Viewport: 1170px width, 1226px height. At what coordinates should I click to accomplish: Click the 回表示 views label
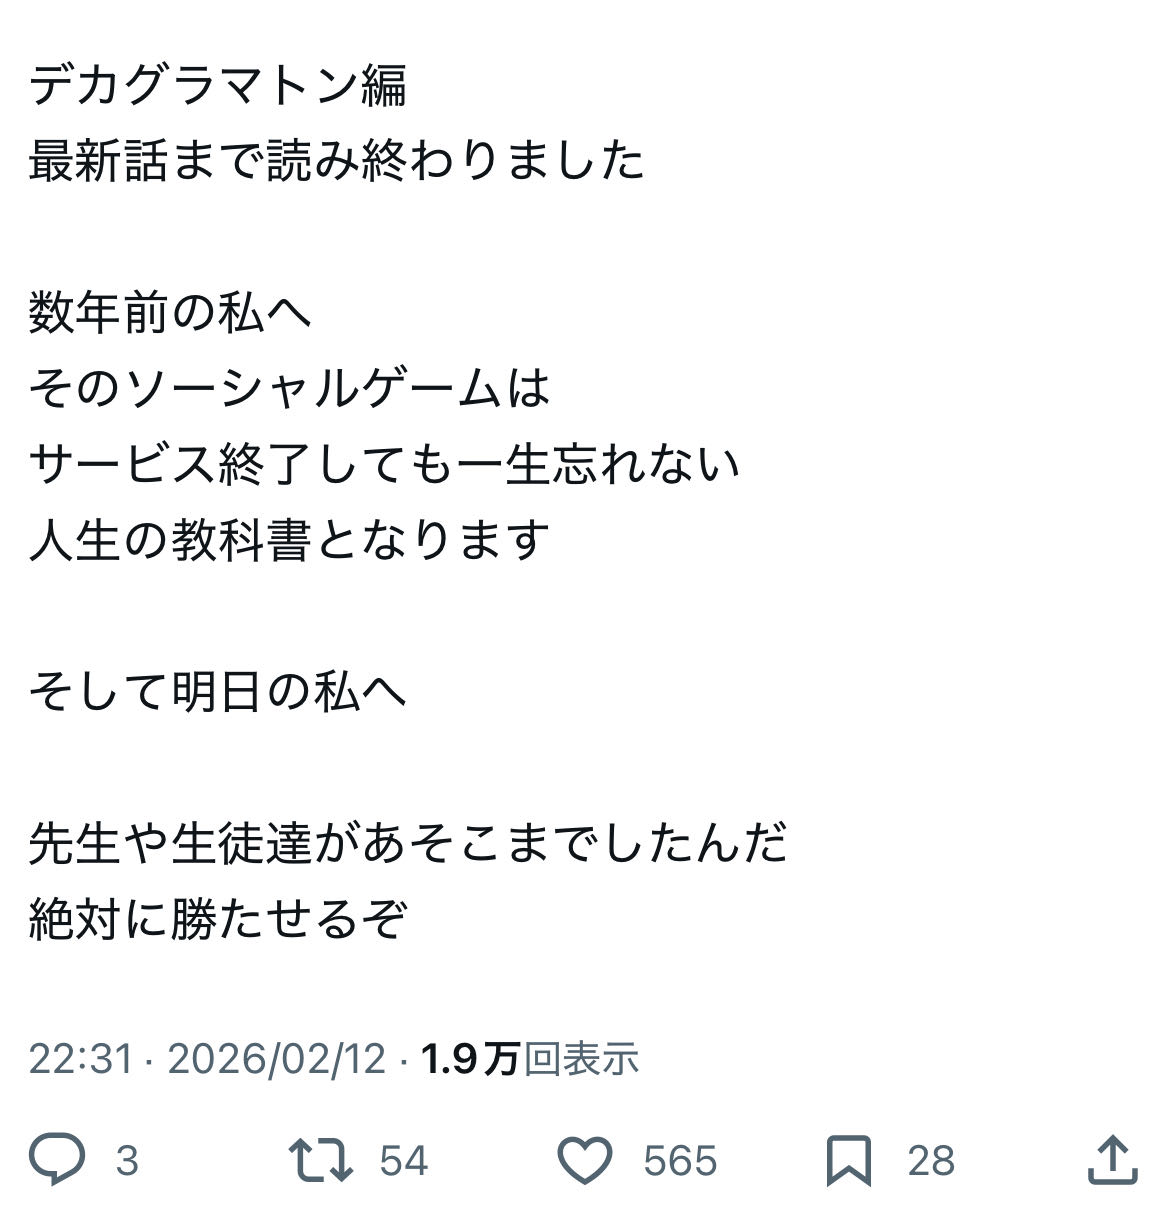582,1058
